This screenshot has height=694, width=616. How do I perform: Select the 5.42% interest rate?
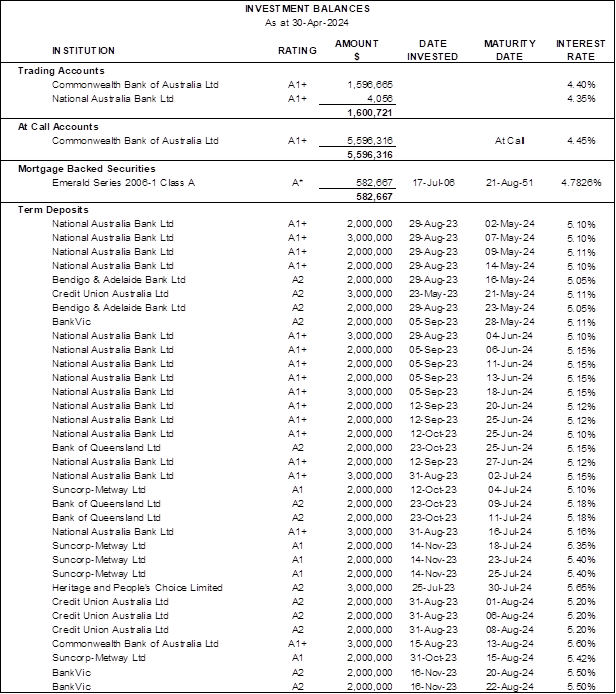[x=581, y=658]
